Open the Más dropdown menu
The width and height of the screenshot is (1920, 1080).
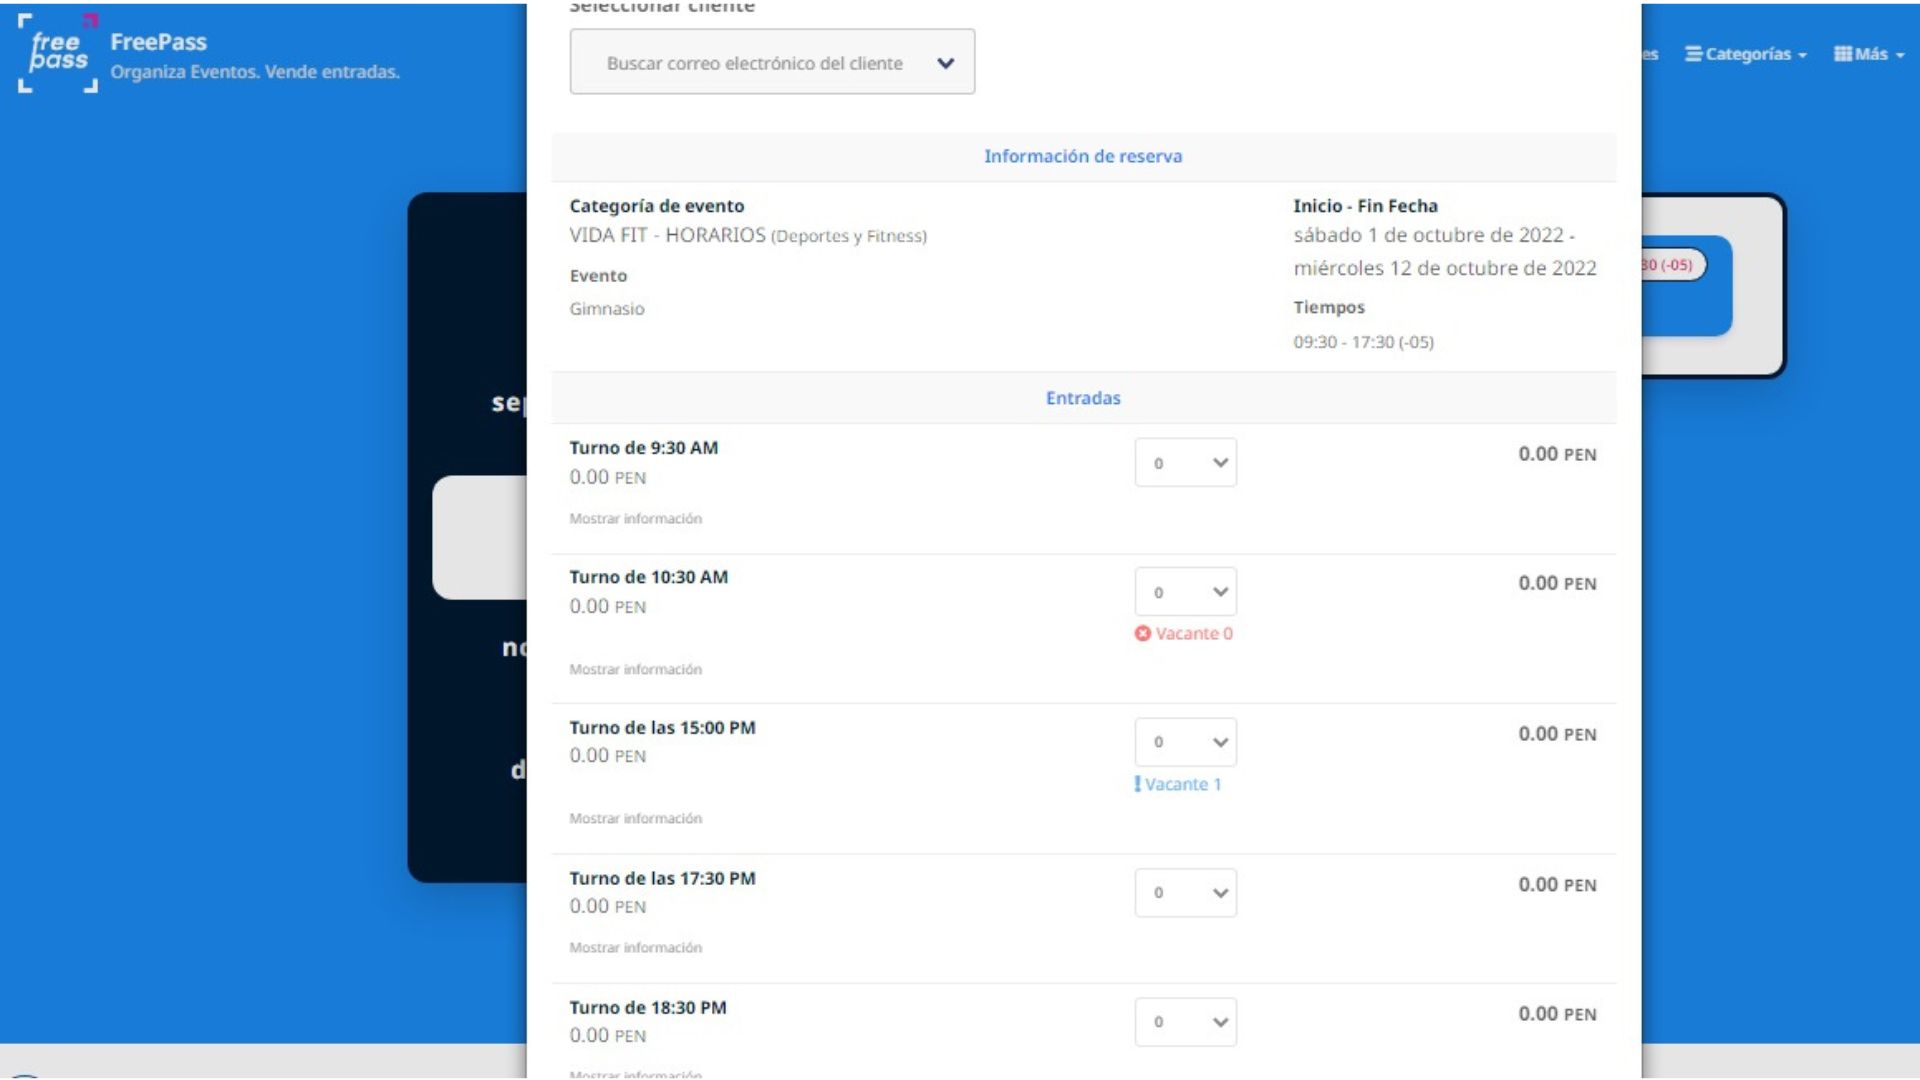(1875, 54)
